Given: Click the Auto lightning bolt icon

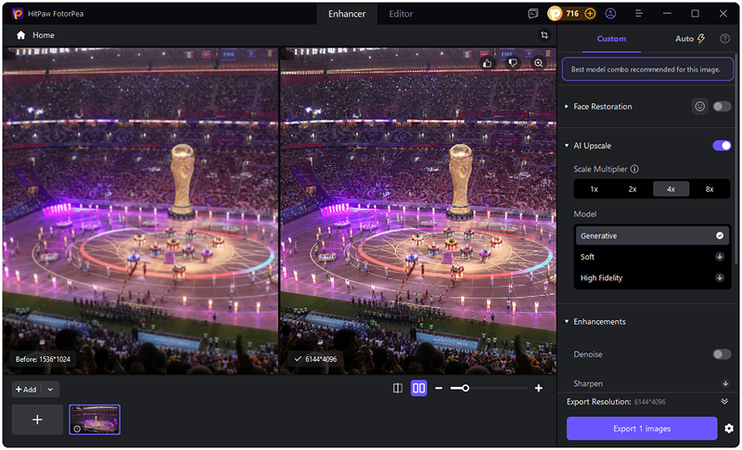Looking at the screenshot, I should tap(701, 39).
